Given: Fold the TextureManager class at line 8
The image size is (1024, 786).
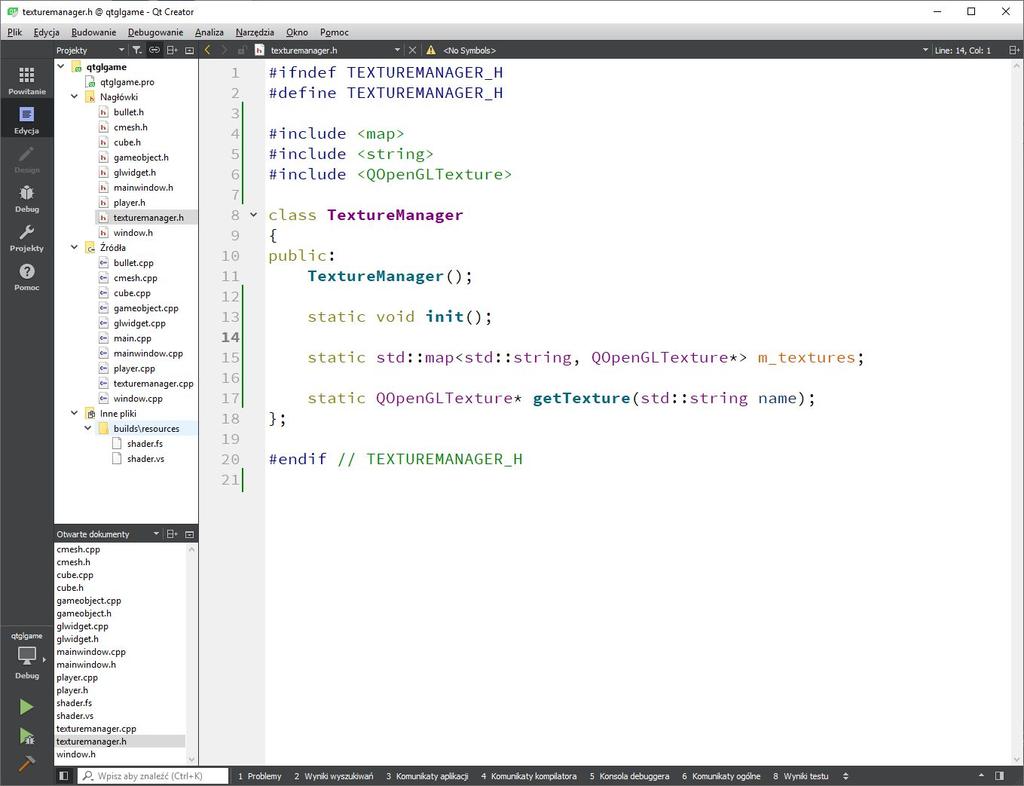Looking at the screenshot, I should (x=253, y=215).
